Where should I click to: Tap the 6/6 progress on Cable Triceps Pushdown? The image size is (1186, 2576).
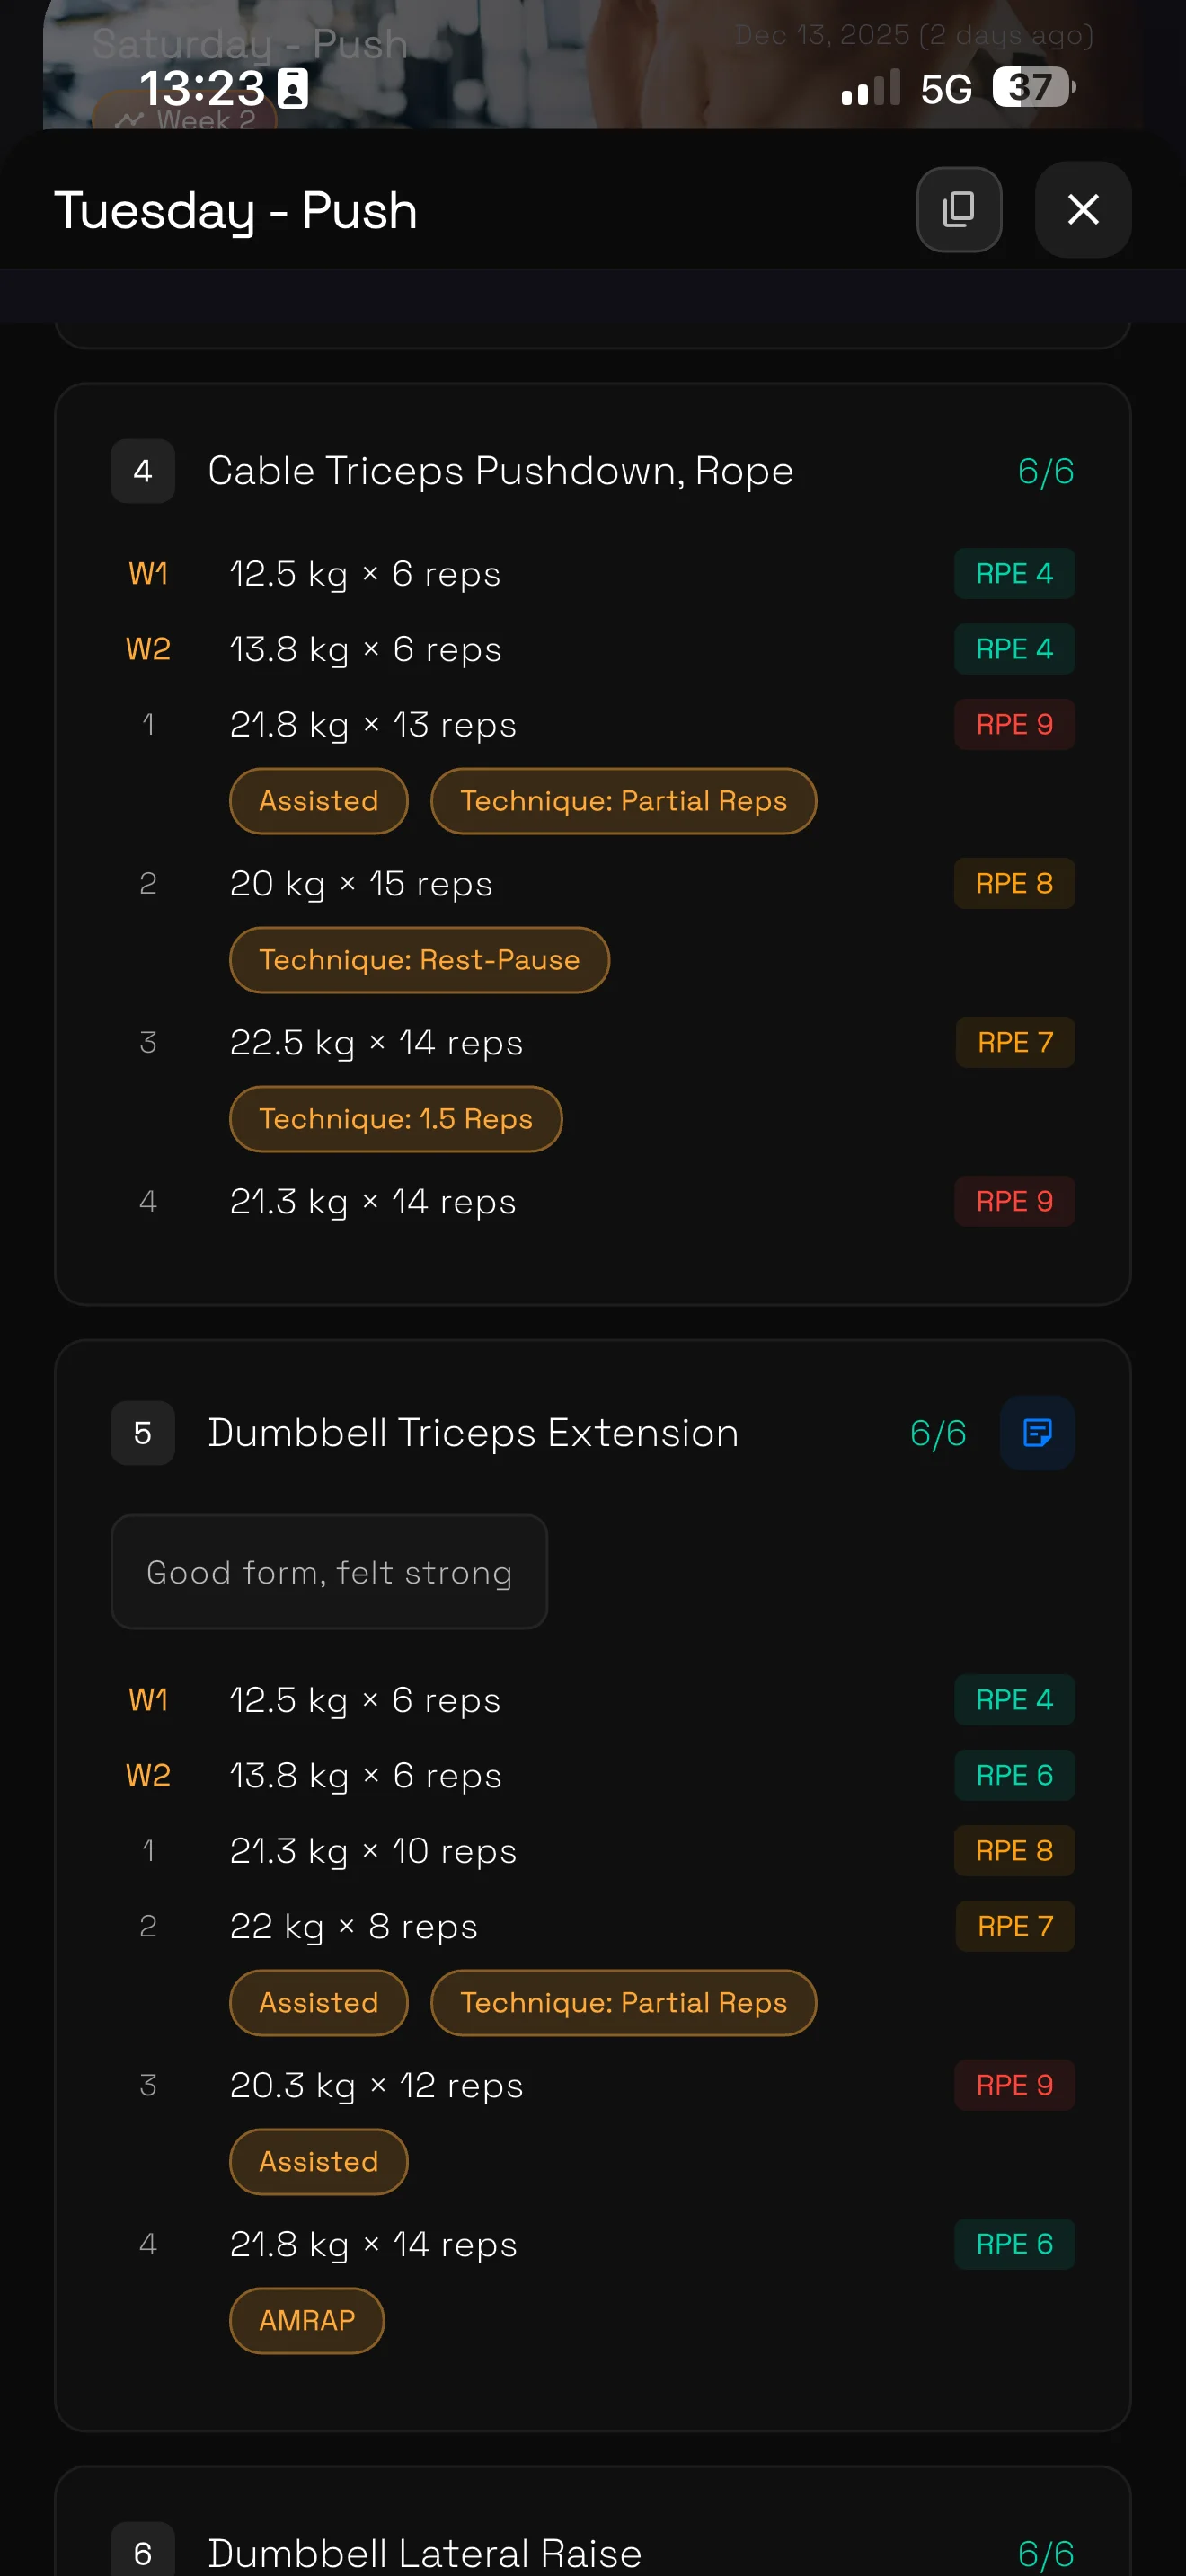[1045, 471]
